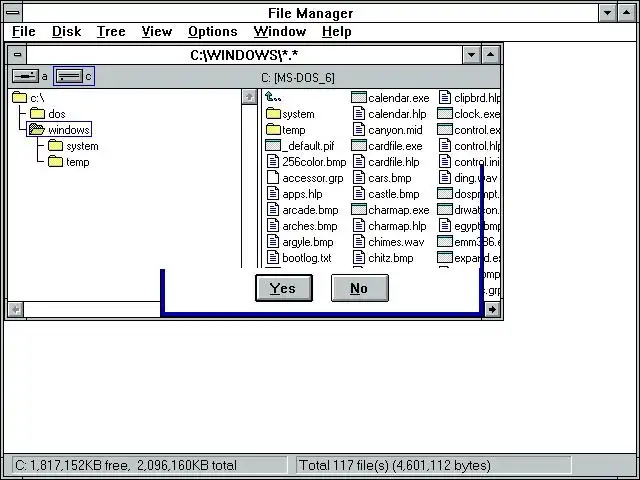Select cars.bmp file icon
This screenshot has height=480, width=640.
tap(359, 178)
